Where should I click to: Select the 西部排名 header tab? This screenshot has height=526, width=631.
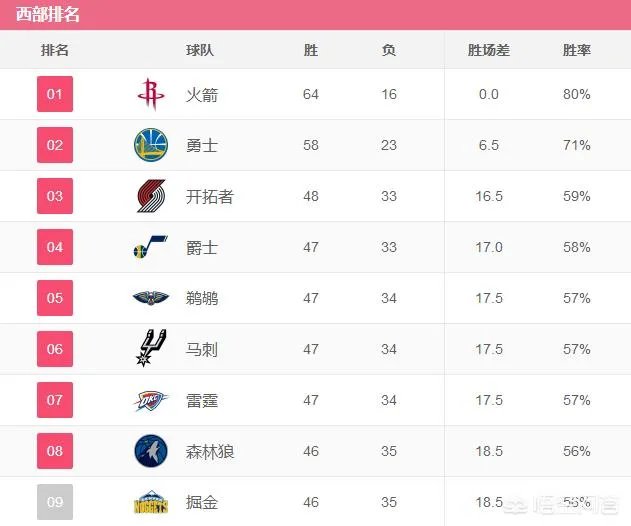tap(43, 15)
